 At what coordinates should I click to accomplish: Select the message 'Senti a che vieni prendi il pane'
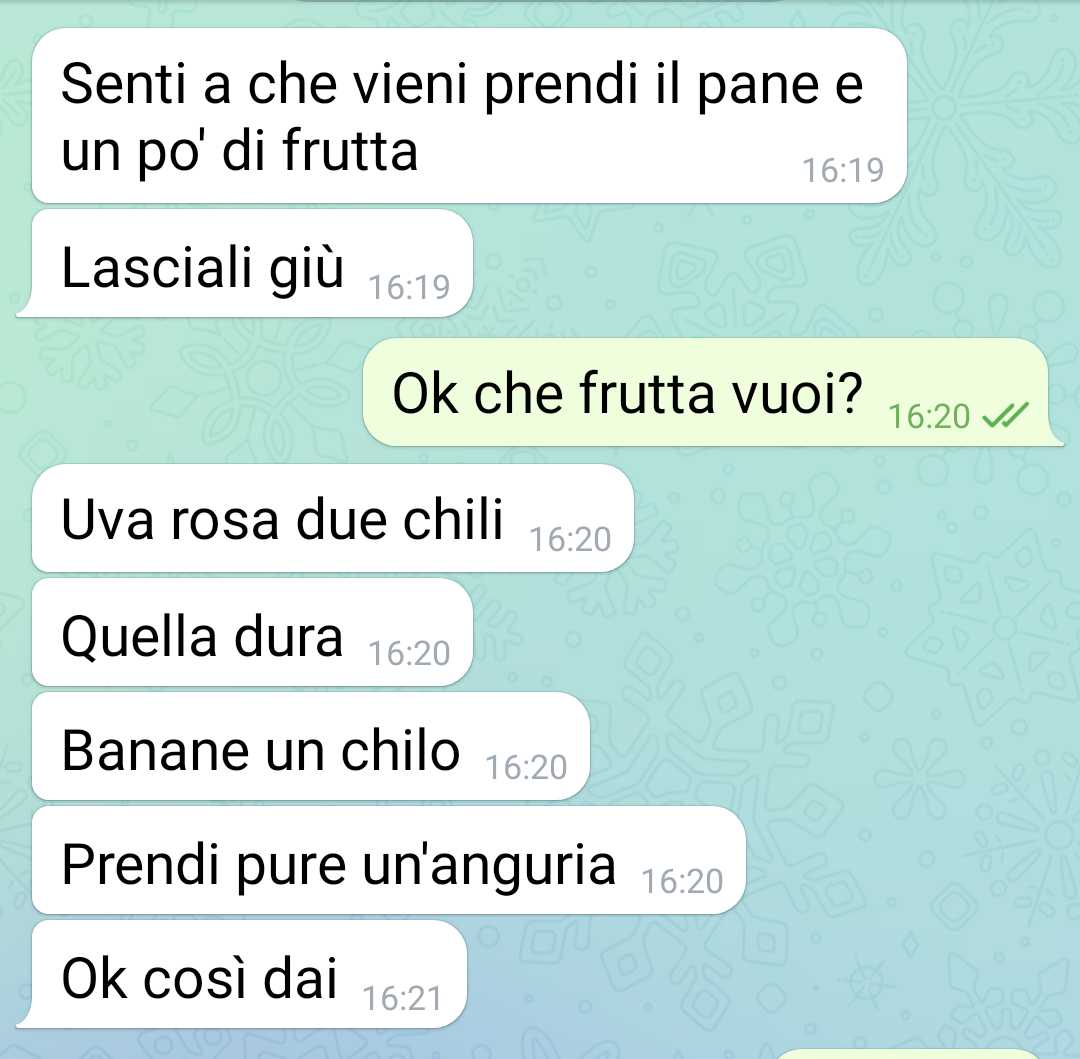pyautogui.click(x=469, y=116)
